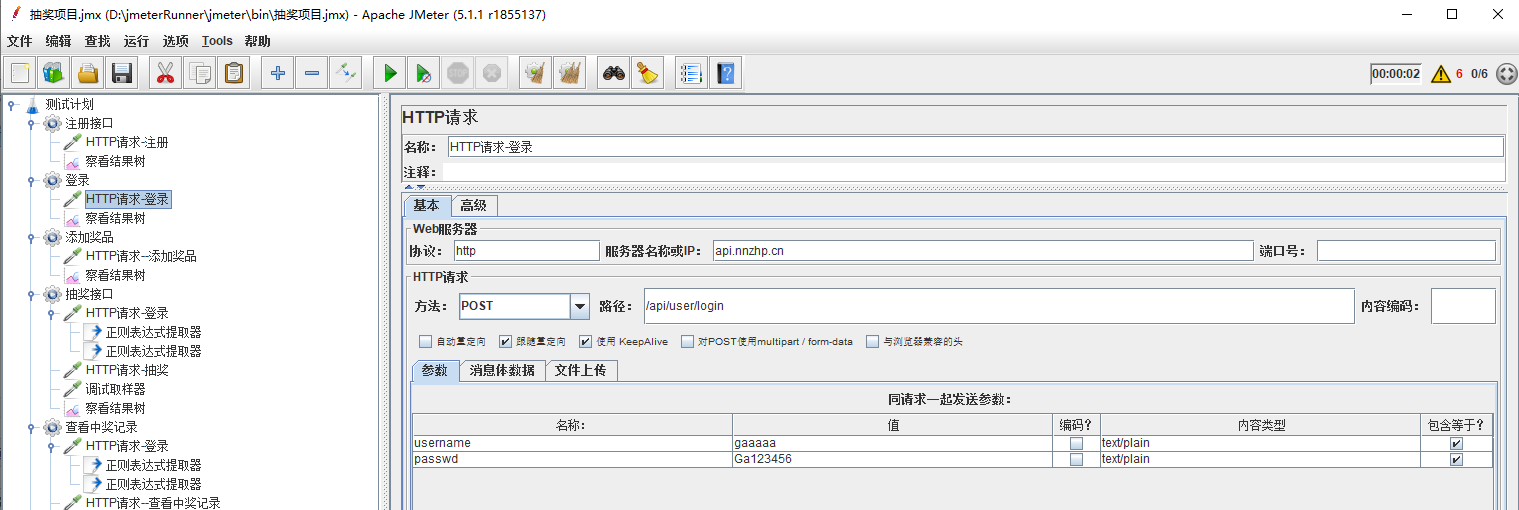Collapse the 添加奖品 thread group toggle
Image resolution: width=1519 pixels, height=510 pixels.
point(31,237)
